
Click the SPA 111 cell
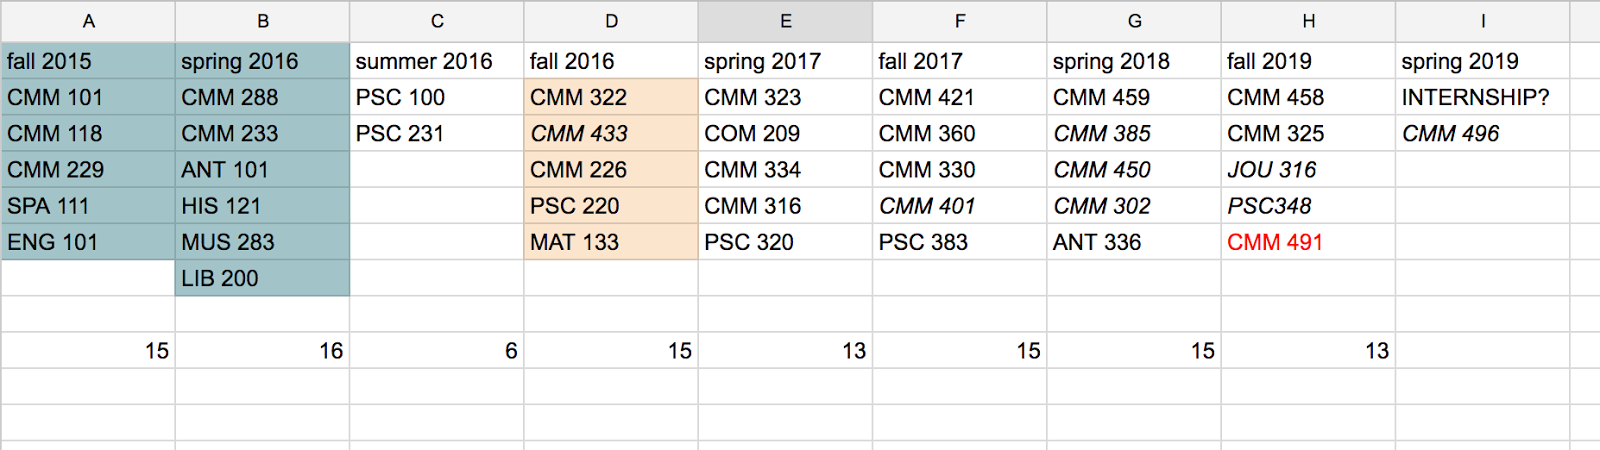tap(88, 206)
